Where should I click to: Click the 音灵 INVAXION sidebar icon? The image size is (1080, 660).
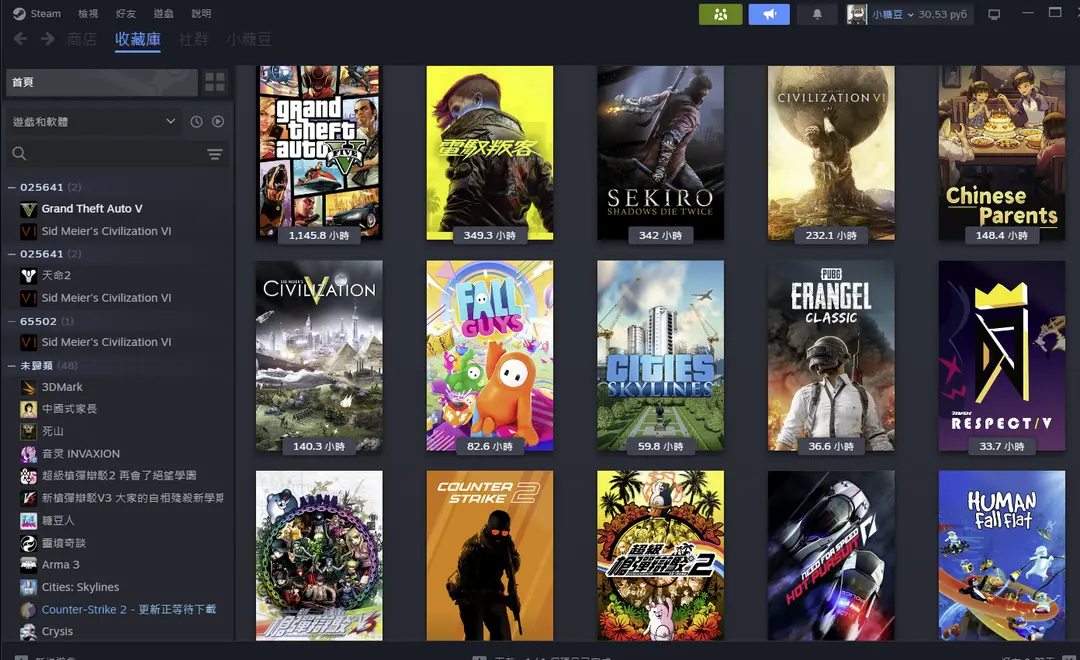[x=28, y=454]
